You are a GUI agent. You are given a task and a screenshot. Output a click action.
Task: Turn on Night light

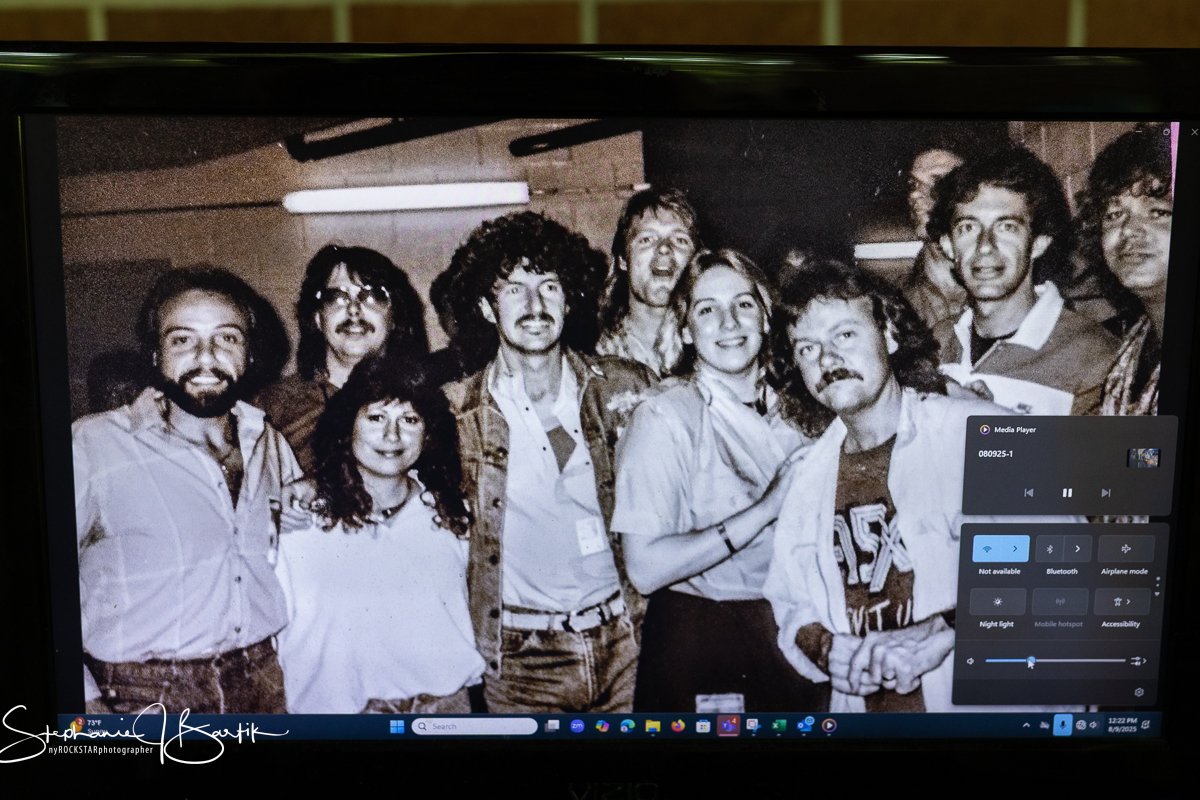pyautogui.click(x=997, y=602)
